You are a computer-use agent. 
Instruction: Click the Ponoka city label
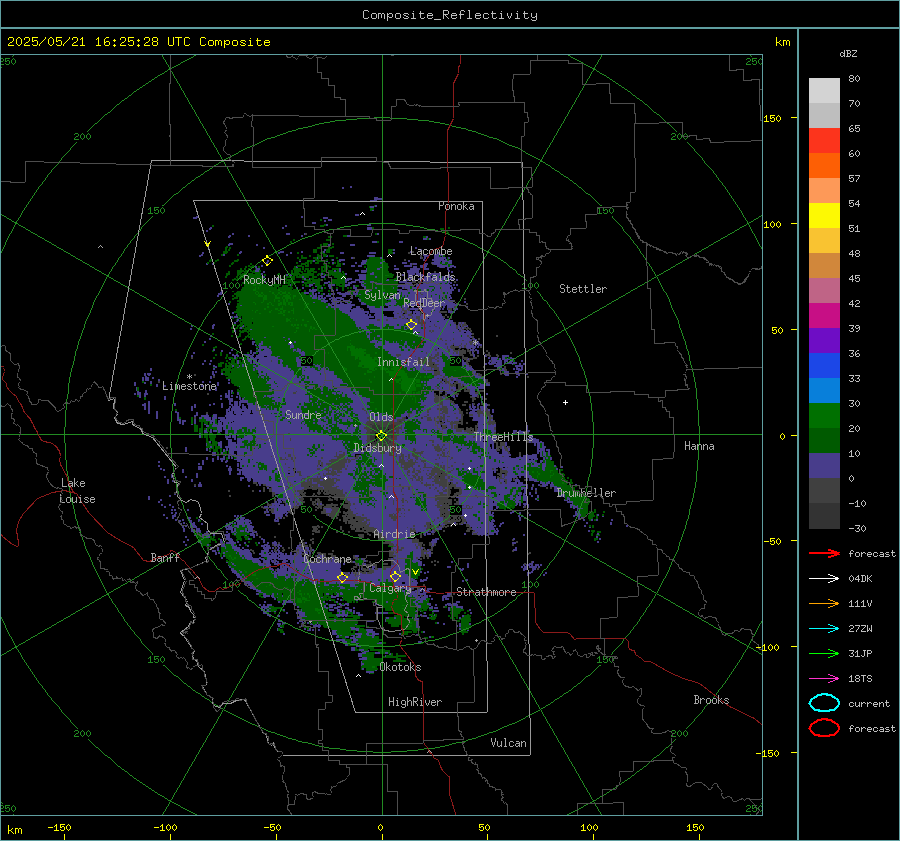(x=456, y=206)
